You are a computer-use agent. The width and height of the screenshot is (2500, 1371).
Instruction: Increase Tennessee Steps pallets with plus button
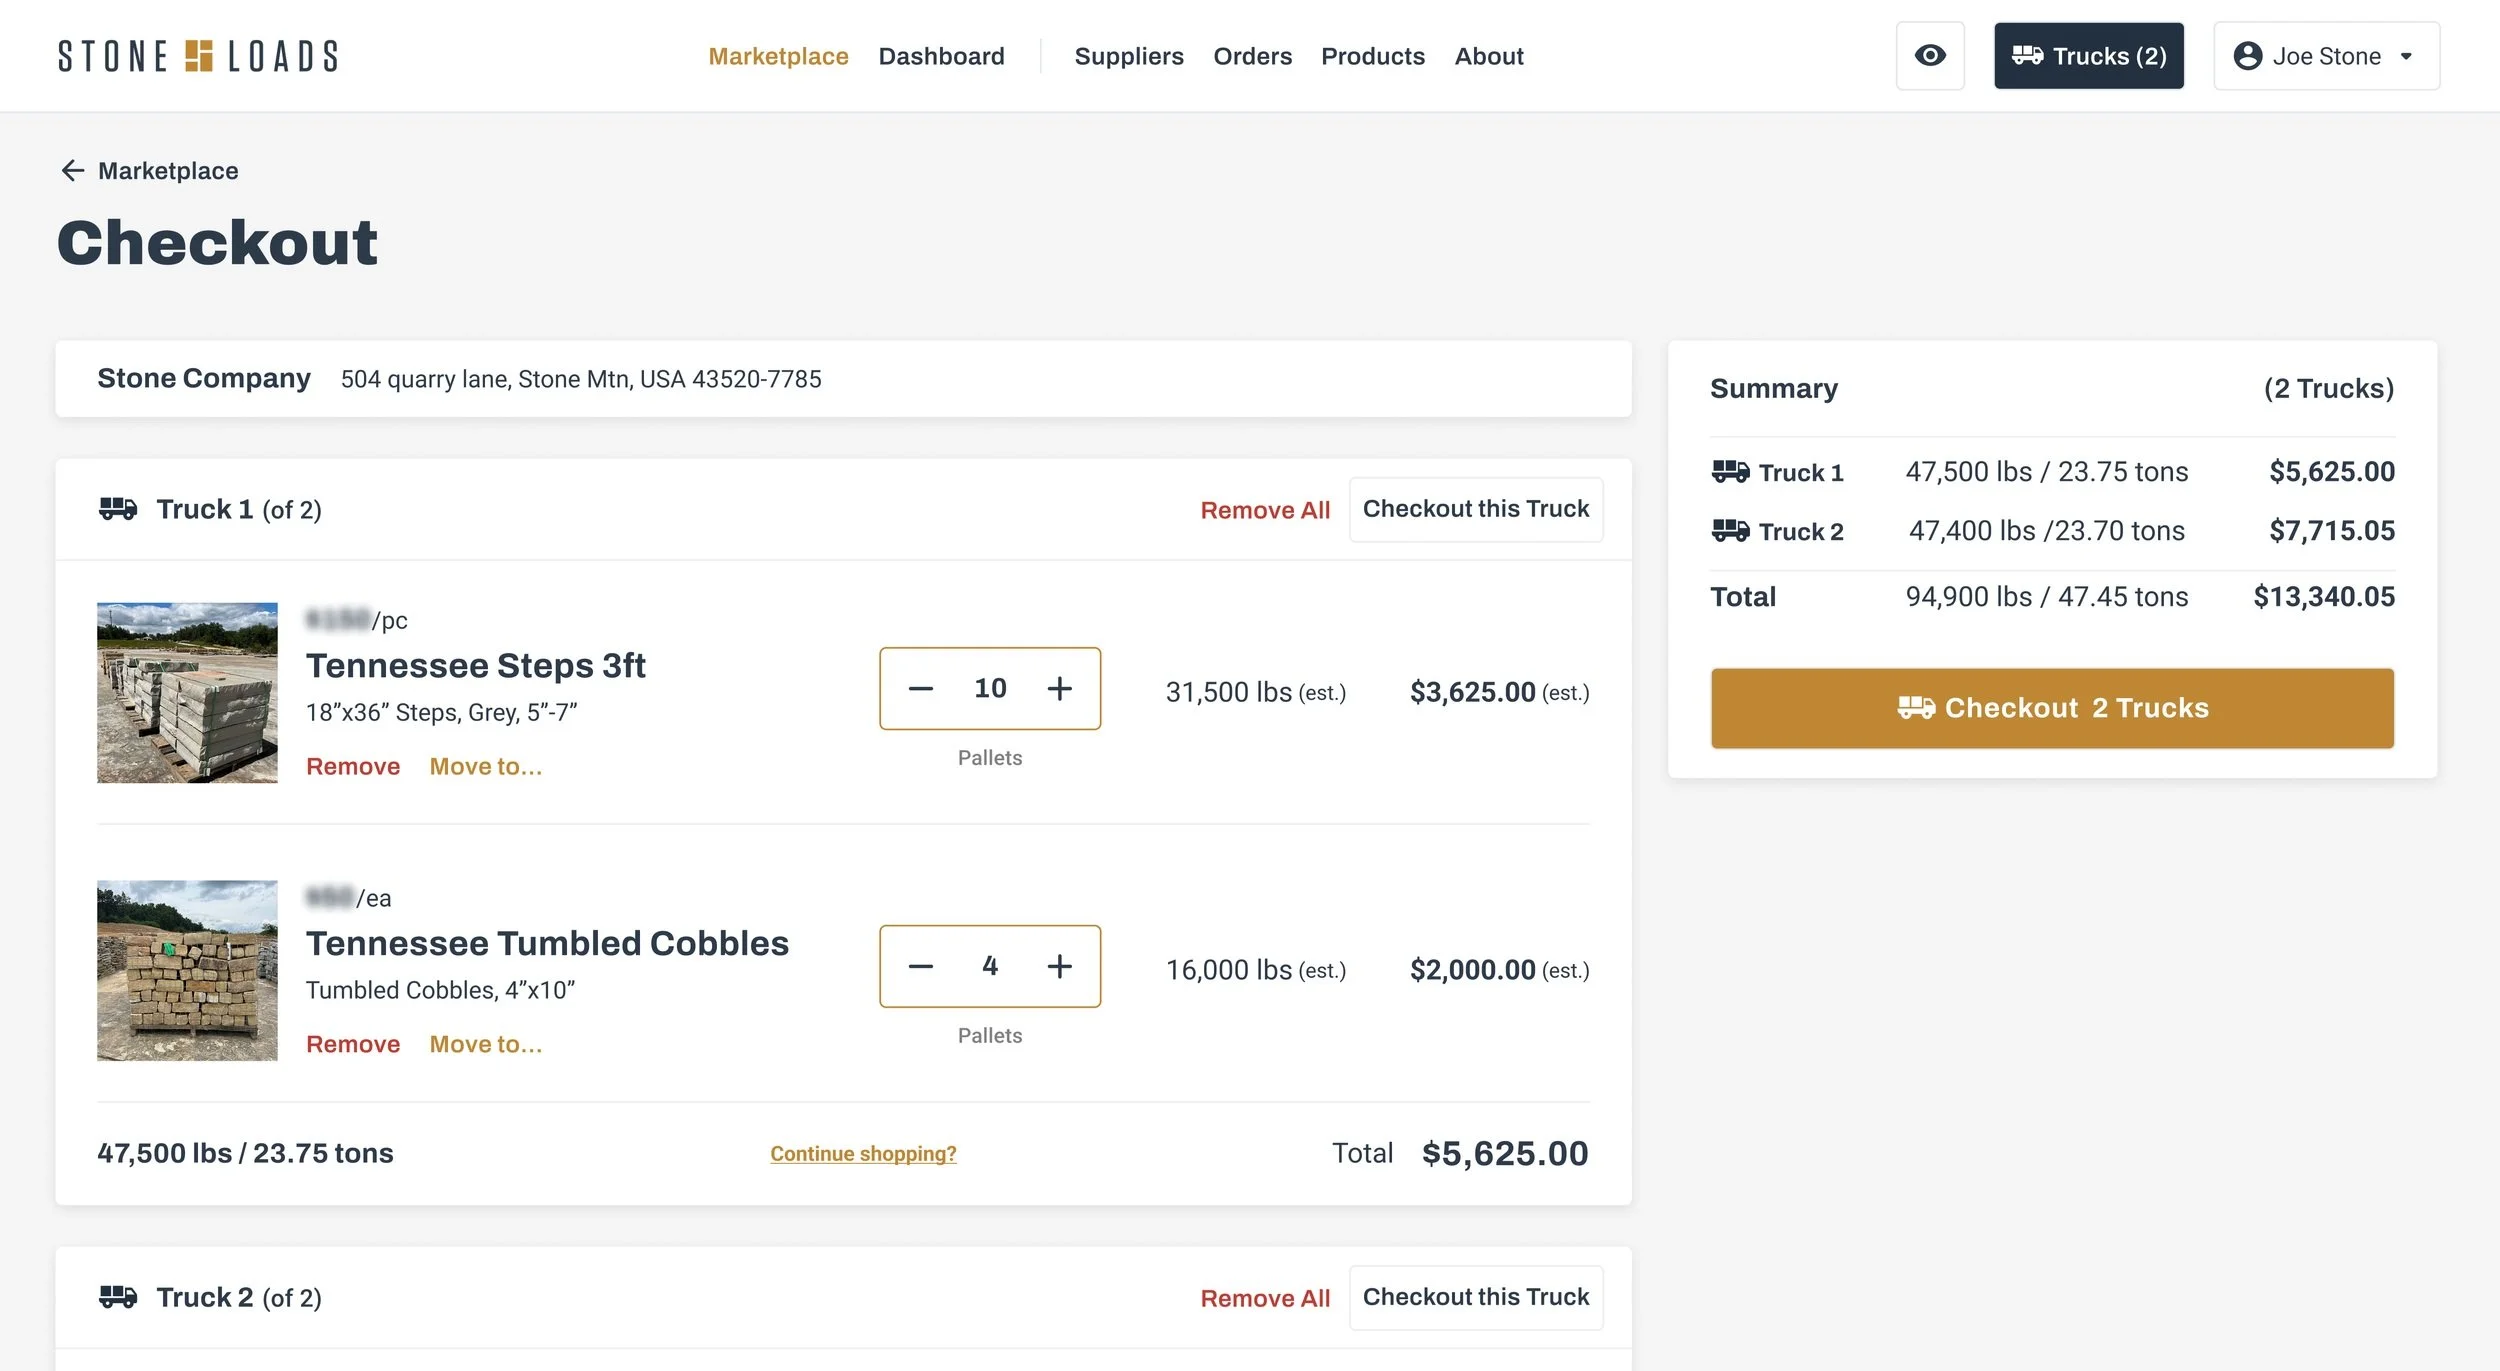1059,688
